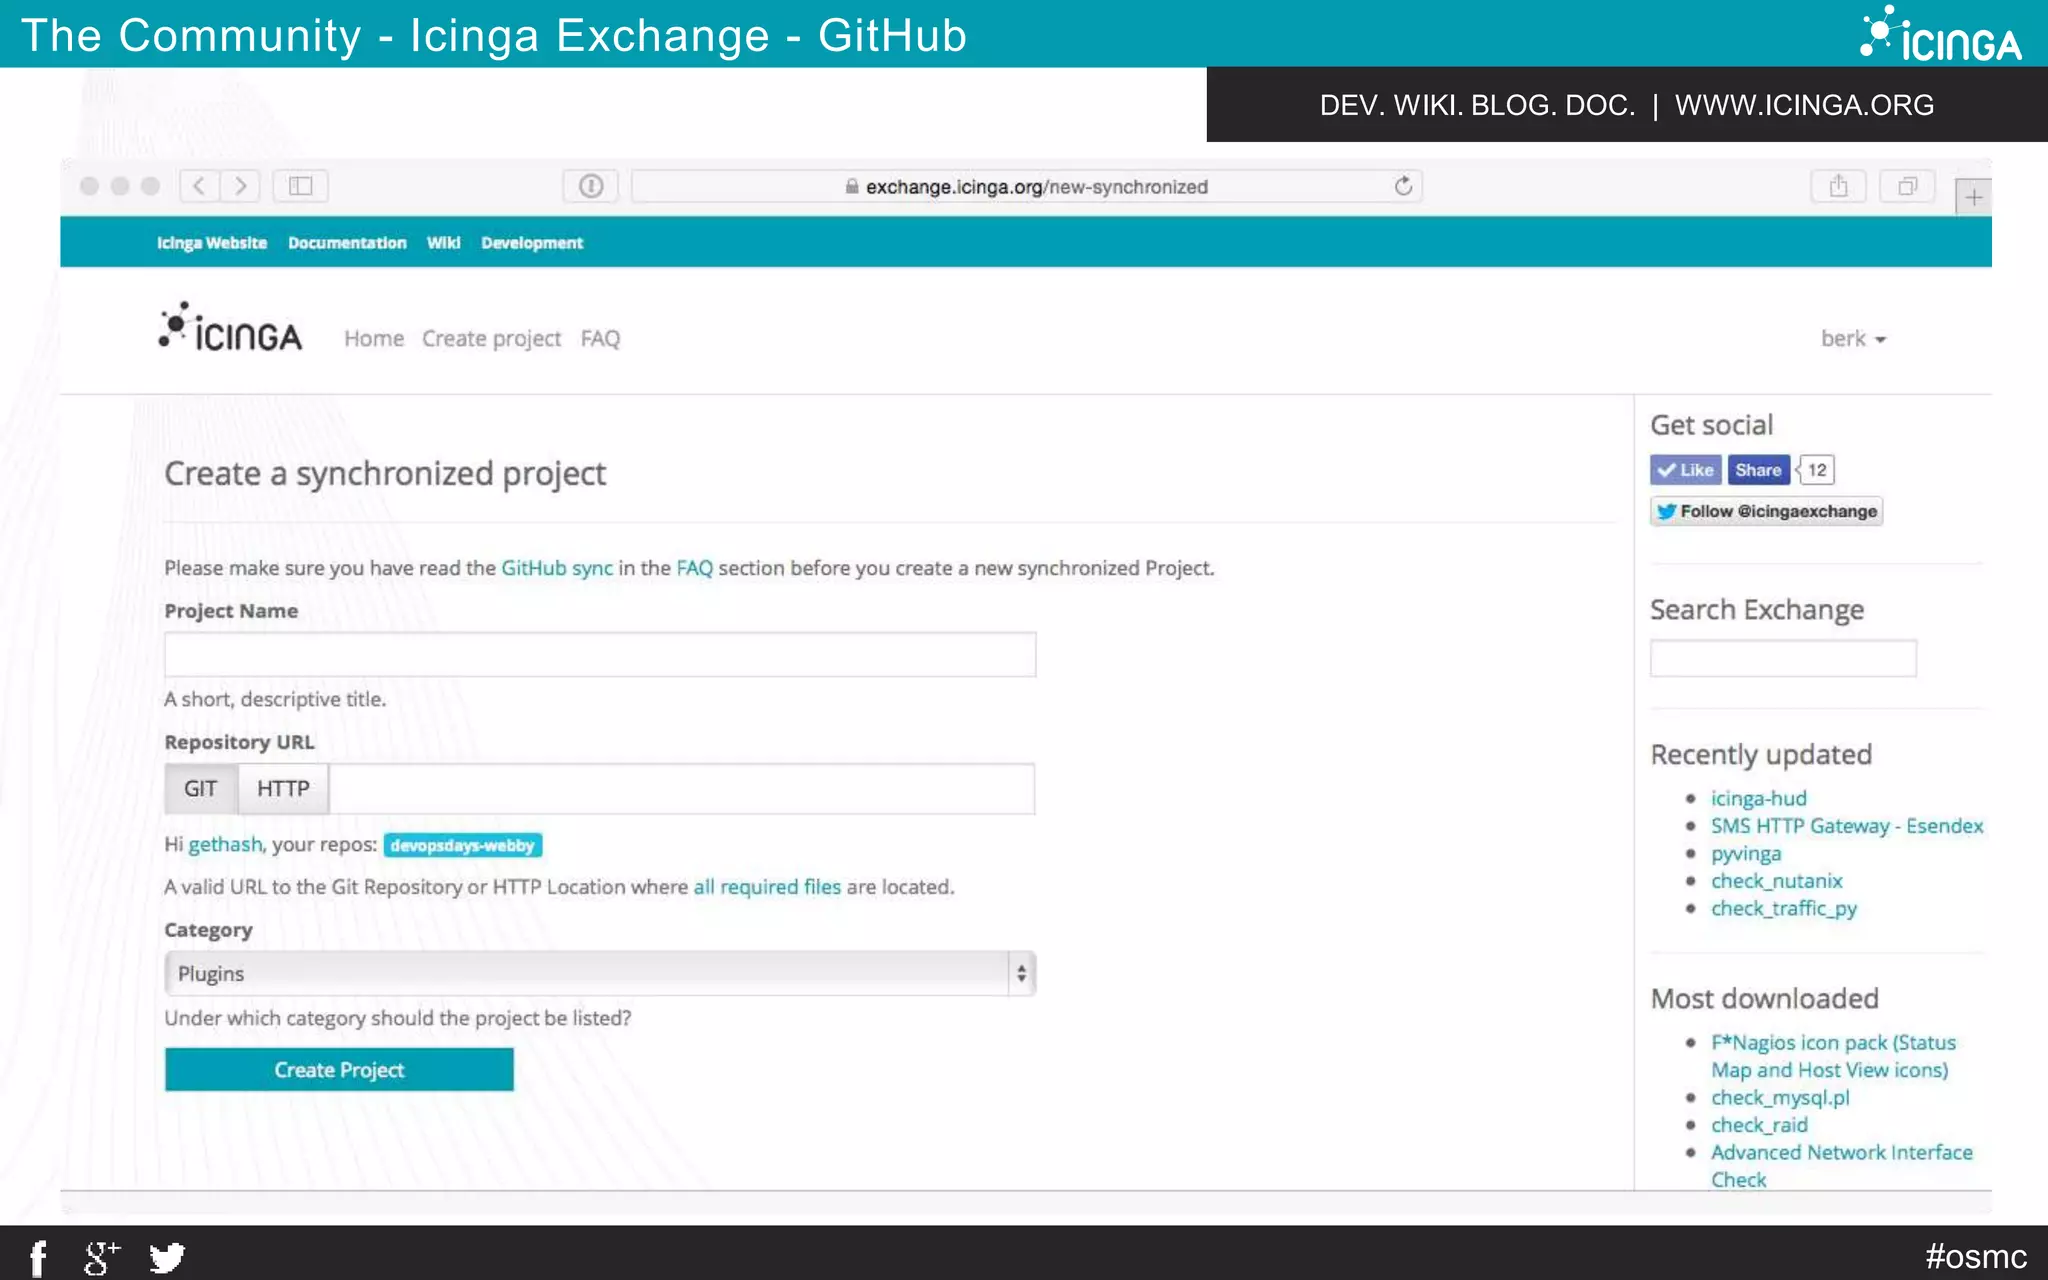Open the Category Plugins select box

(600, 973)
